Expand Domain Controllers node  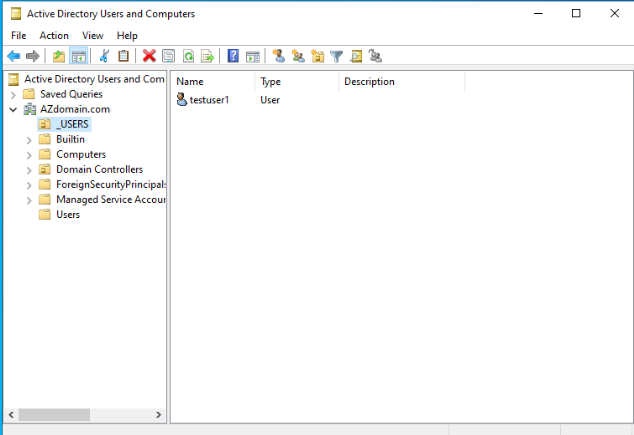pyautogui.click(x=29, y=170)
